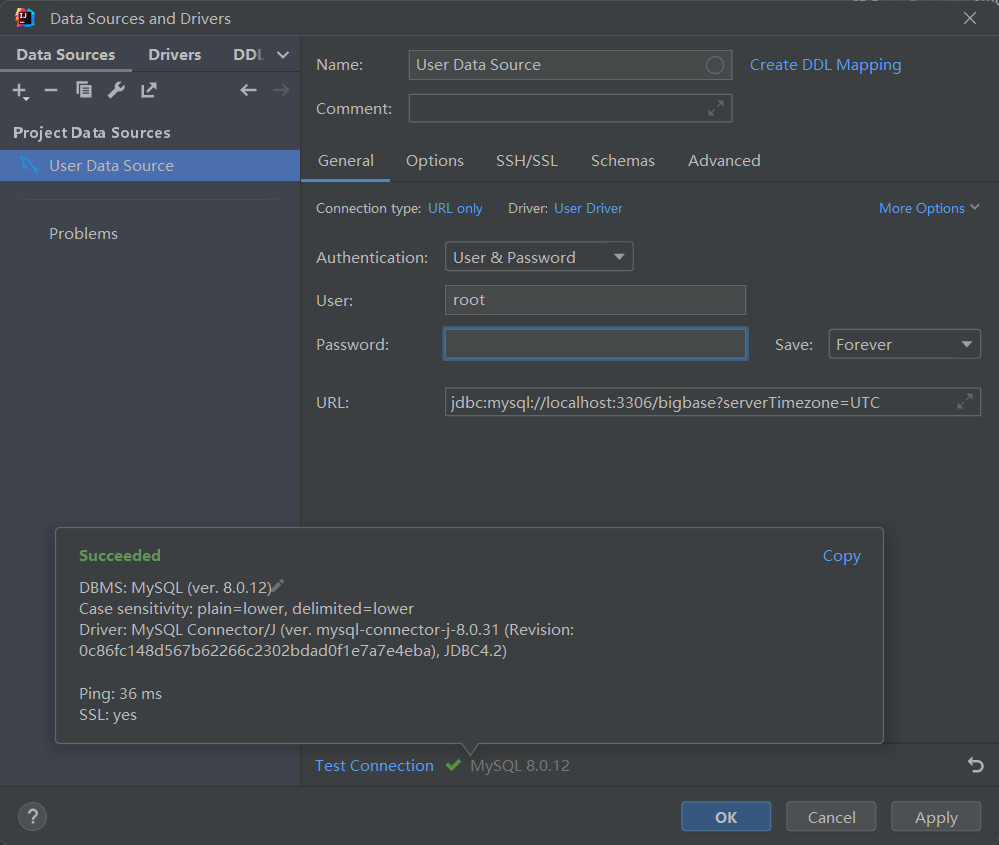Close the Data Sources and Drivers dialog
Screen dimensions: 999x845
[970, 18]
